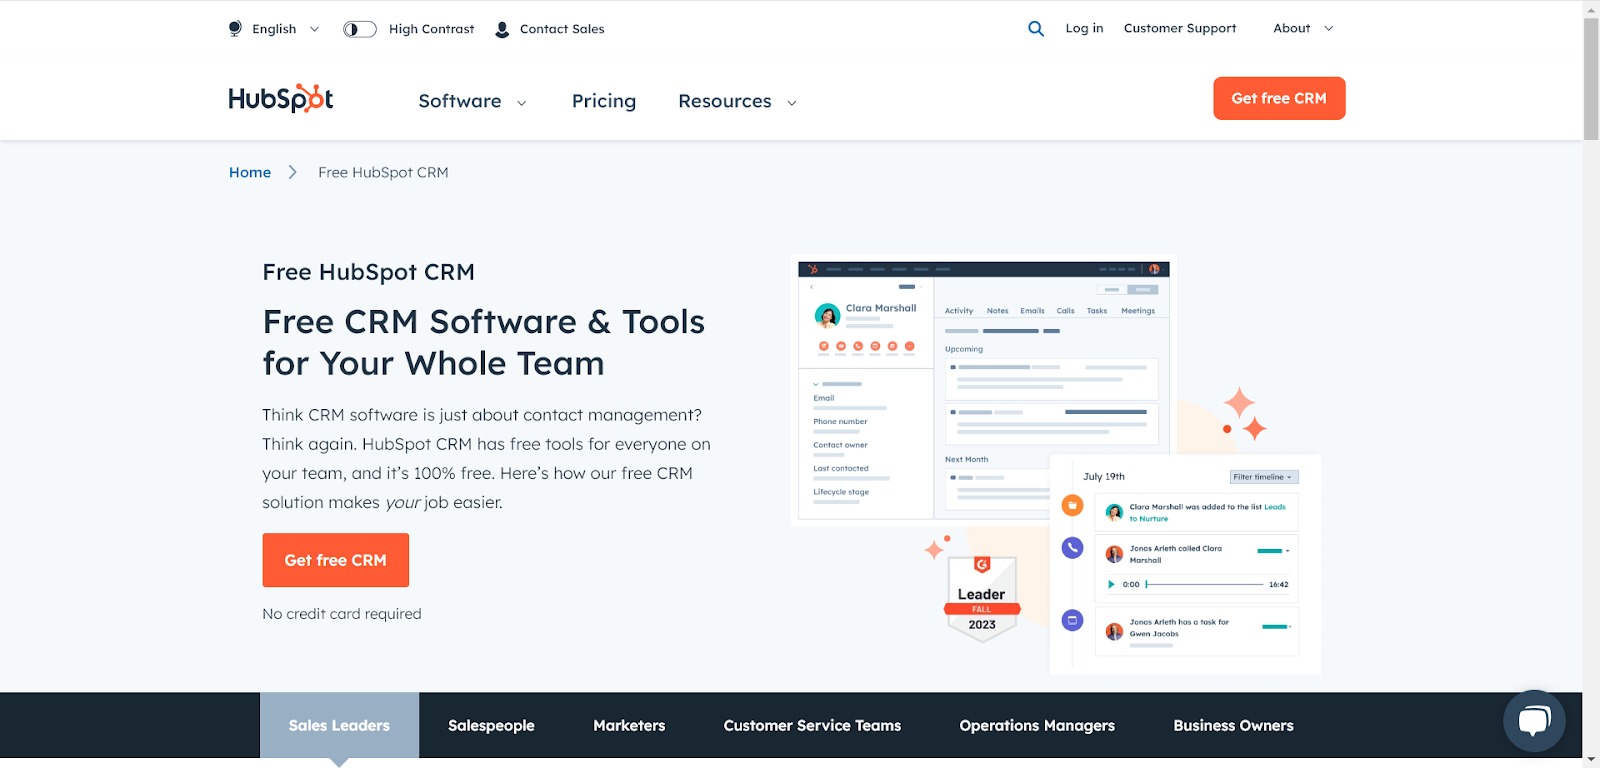Image resolution: width=1600 pixels, height=768 pixels.
Task: Open the Operations Managers tab
Action: click(x=1037, y=725)
